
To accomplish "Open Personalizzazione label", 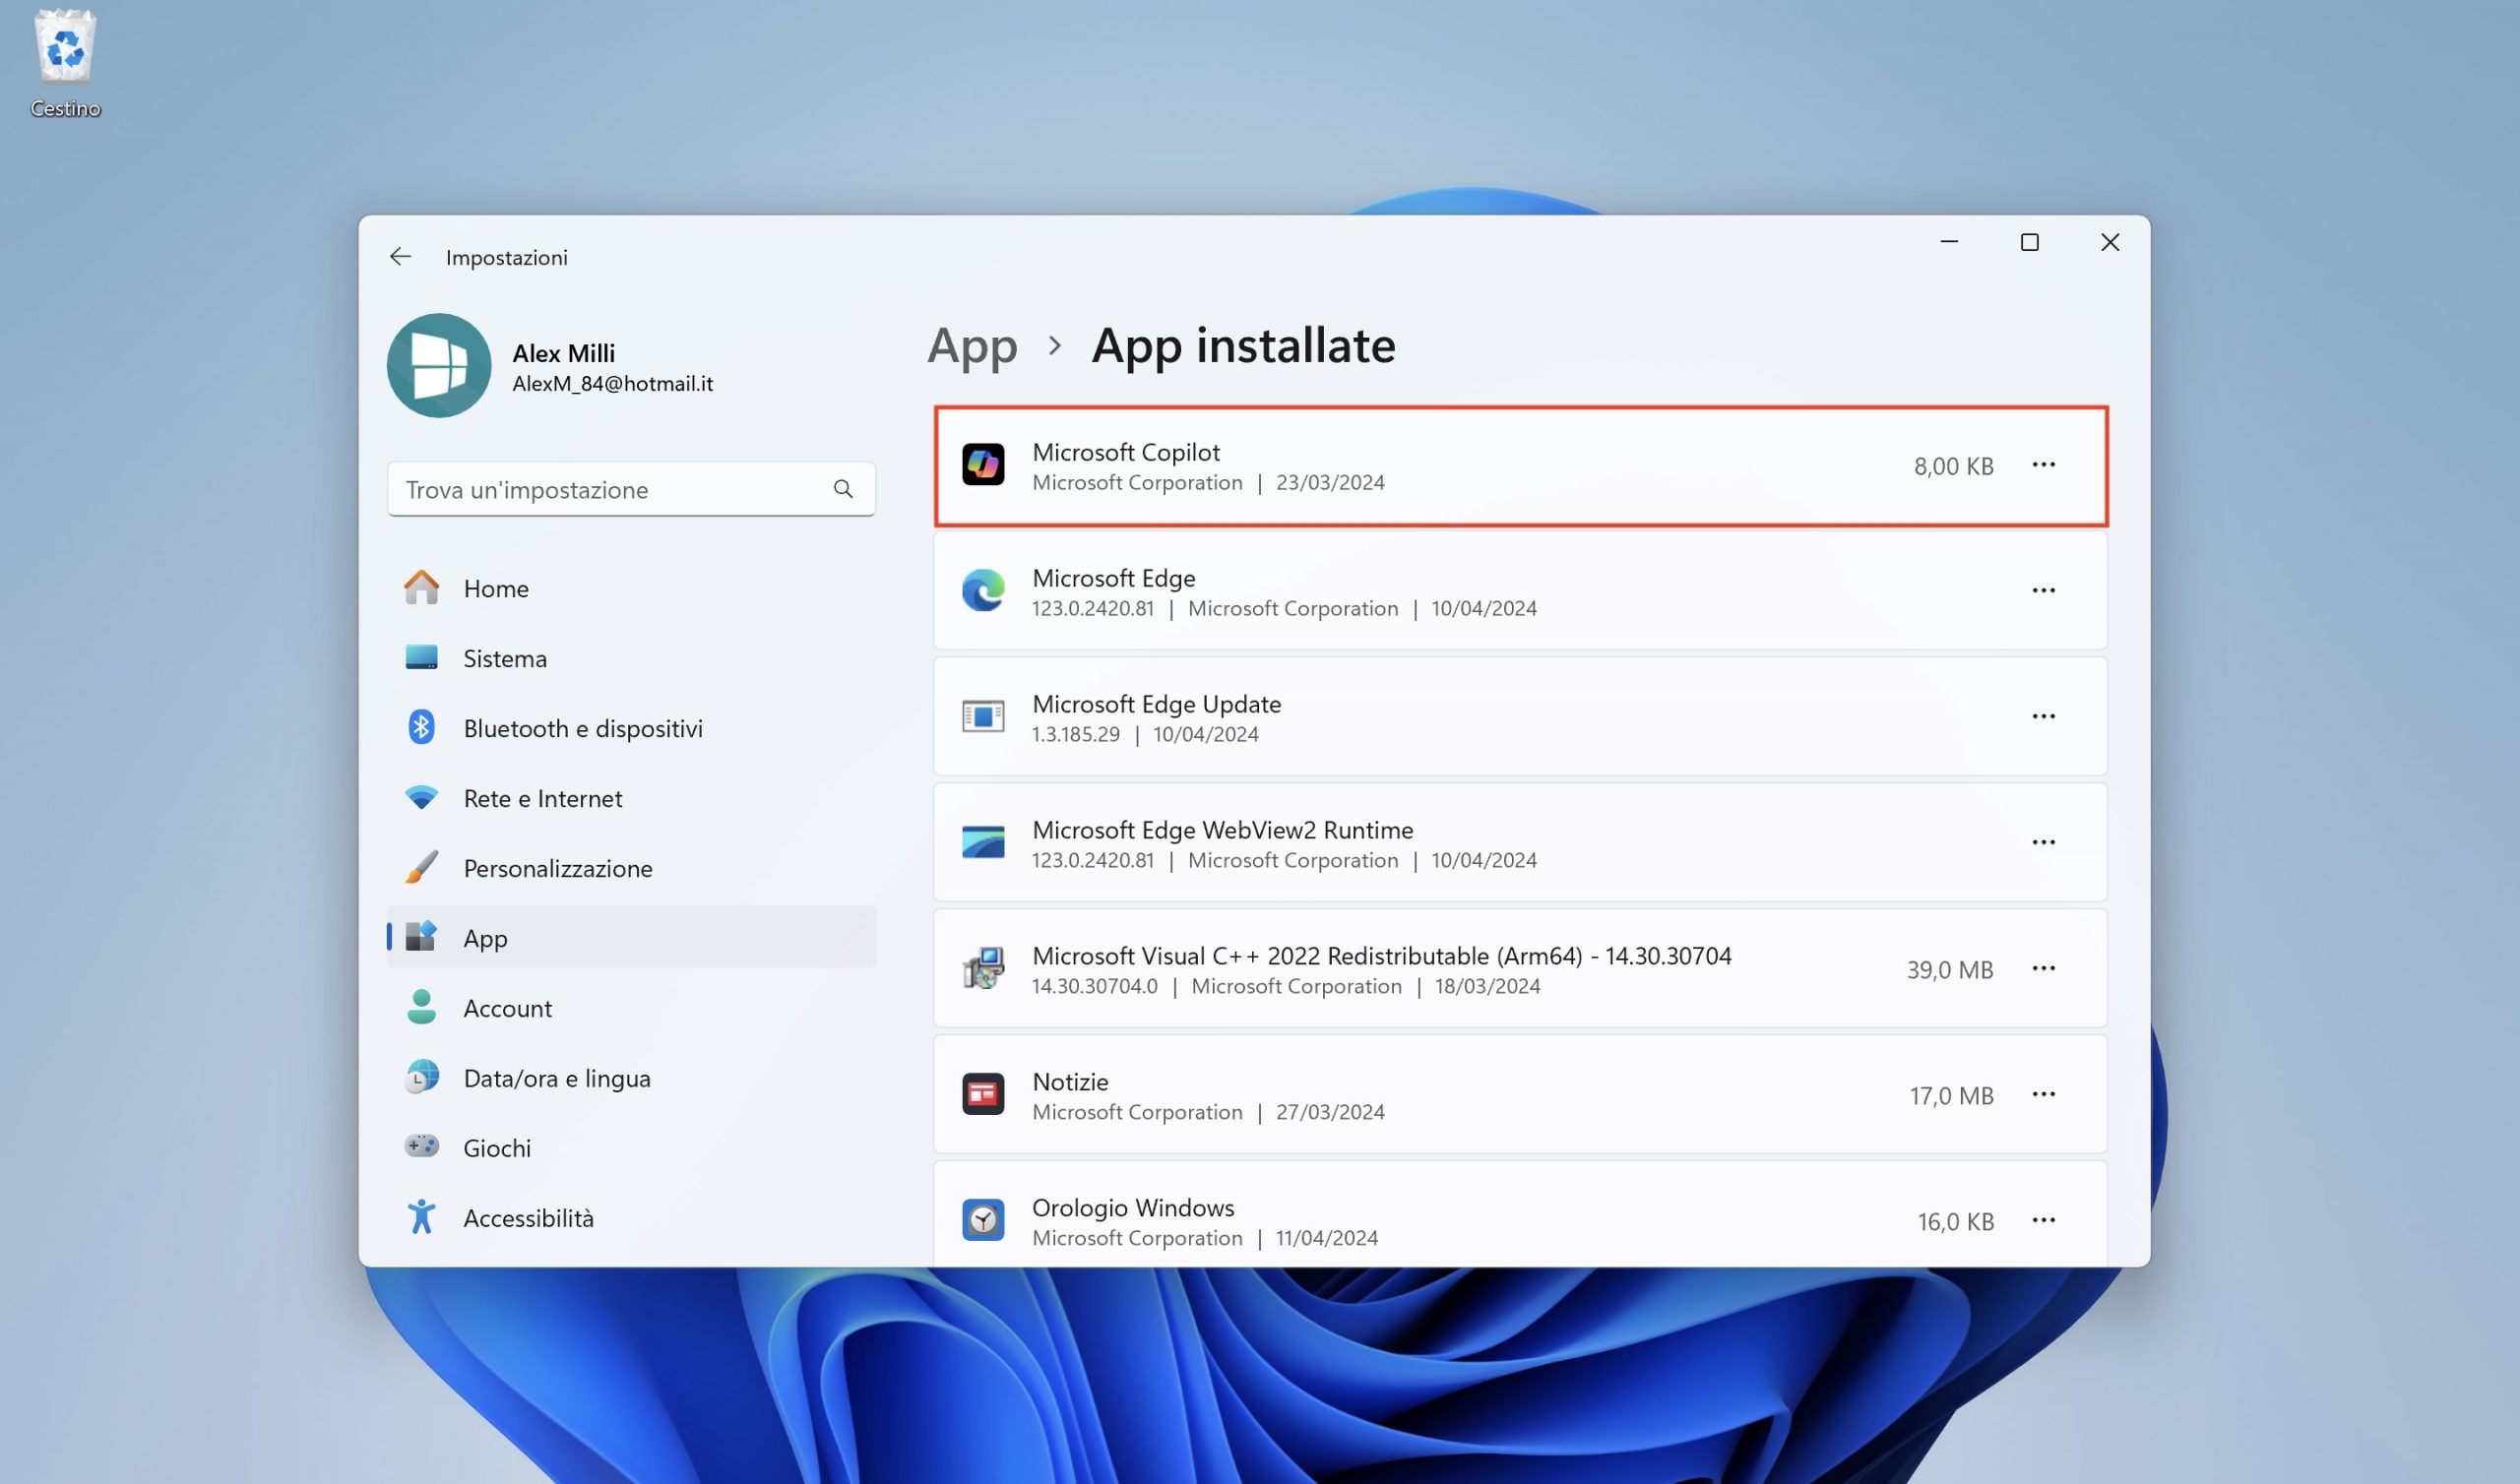I will [x=558, y=869].
